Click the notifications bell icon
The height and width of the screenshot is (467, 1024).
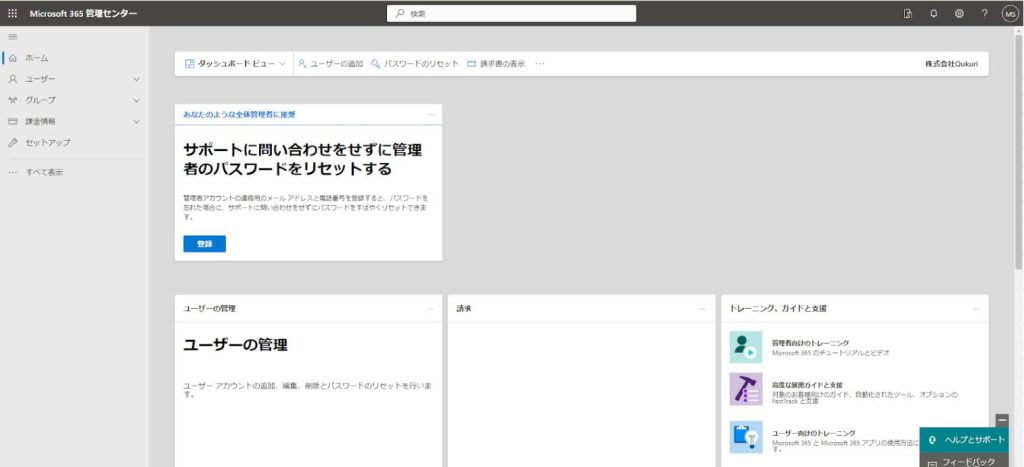point(934,13)
